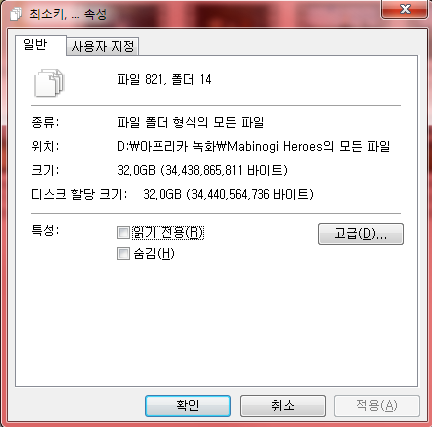Tick the 숨김(H) checkbox
This screenshot has width=432, height=427.
(x=123, y=254)
